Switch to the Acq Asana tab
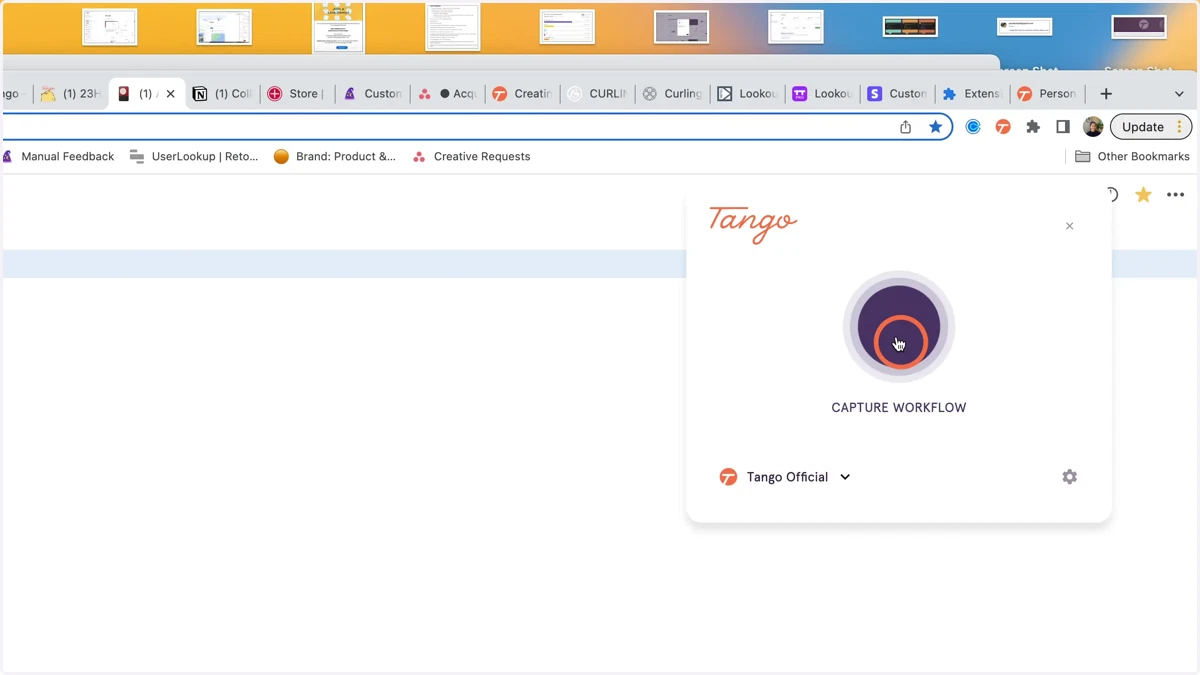Image resolution: width=1200 pixels, height=675 pixels. 448,94
